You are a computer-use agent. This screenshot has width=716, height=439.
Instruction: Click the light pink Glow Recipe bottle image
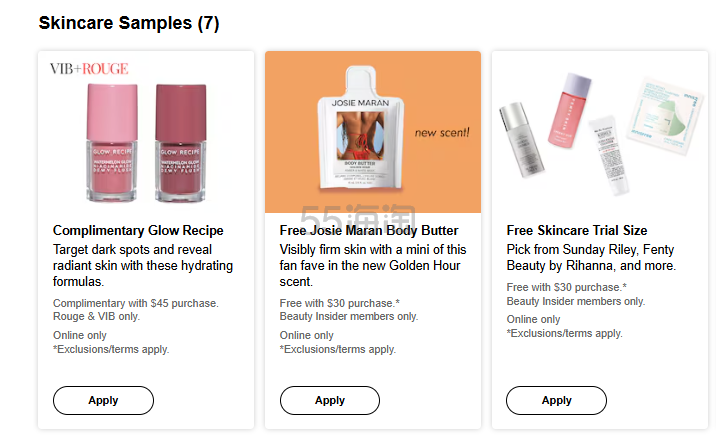(112, 142)
